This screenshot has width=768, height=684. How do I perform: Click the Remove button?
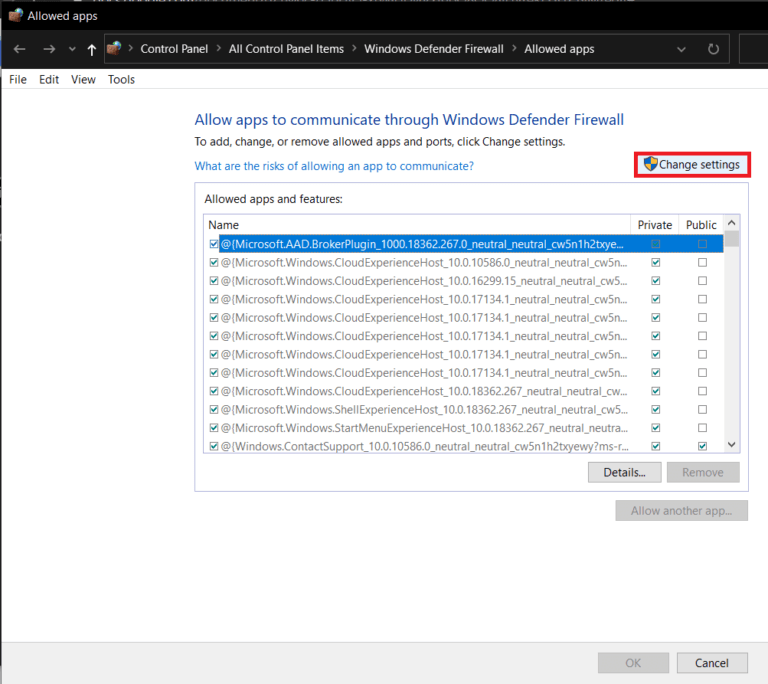(703, 472)
